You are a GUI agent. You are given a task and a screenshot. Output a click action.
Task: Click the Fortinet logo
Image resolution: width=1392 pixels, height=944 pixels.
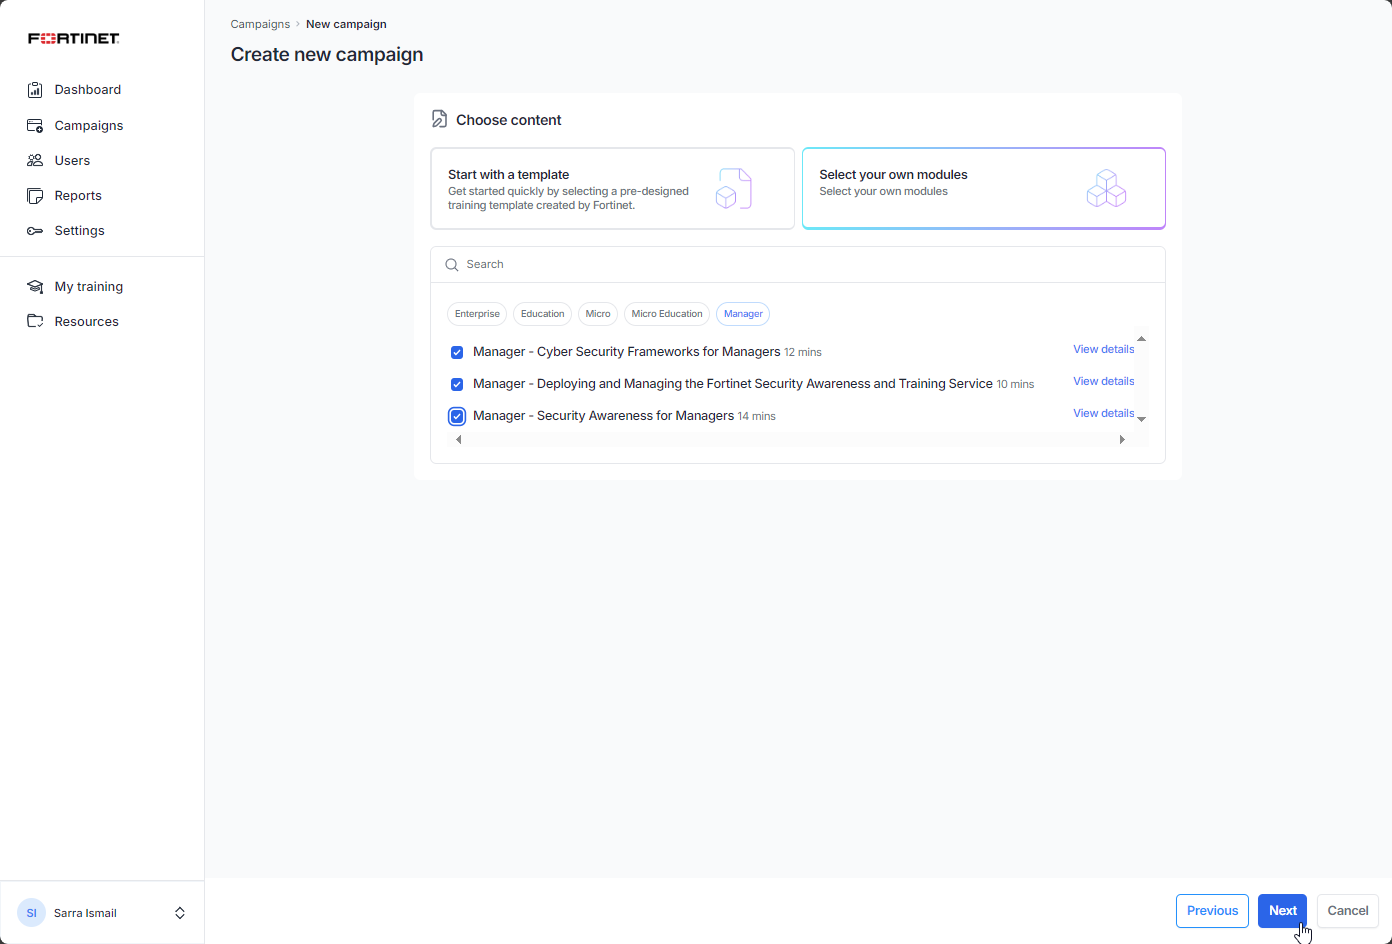(74, 38)
